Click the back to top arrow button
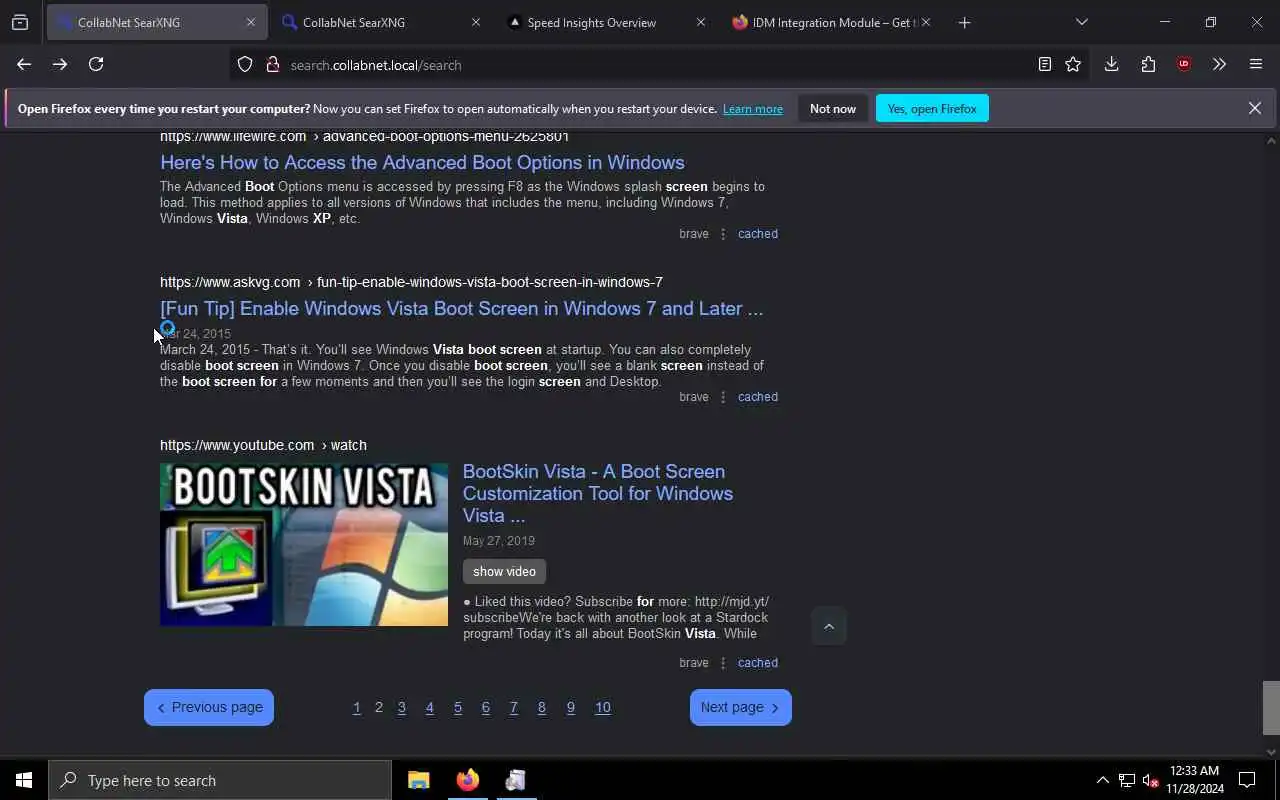 click(x=828, y=626)
